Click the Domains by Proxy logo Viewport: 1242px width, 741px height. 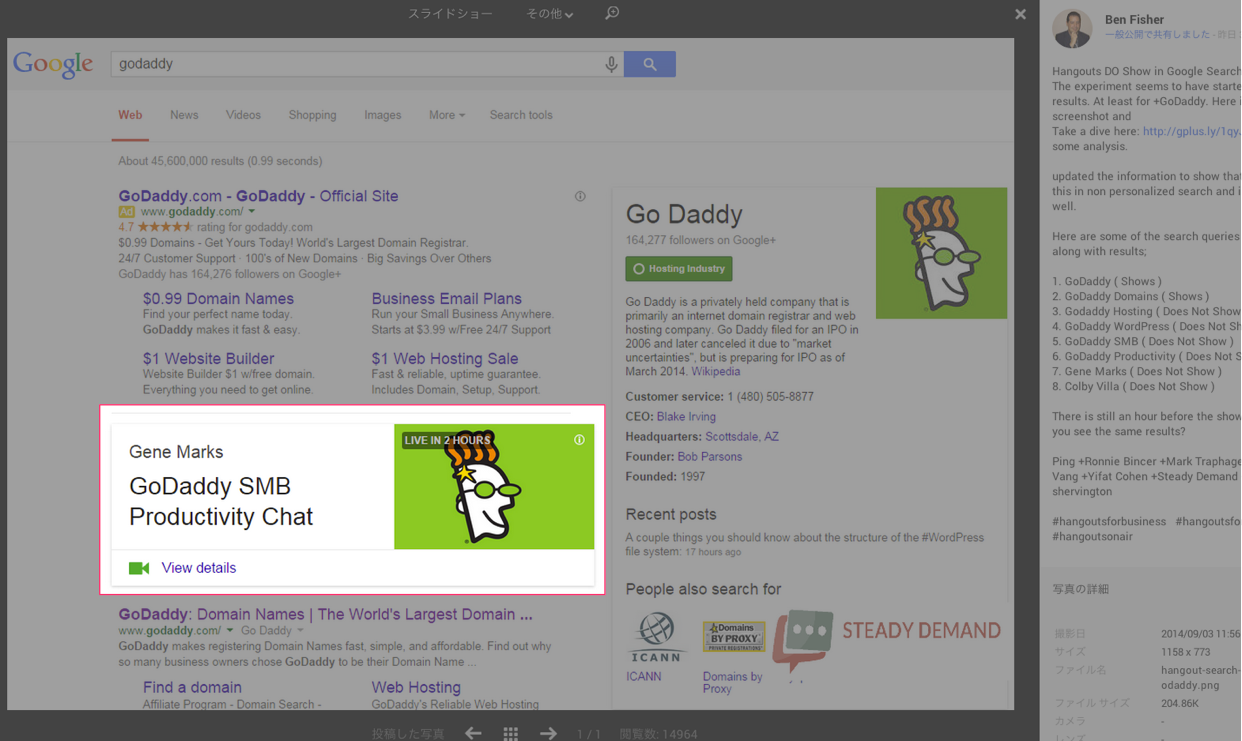click(x=734, y=637)
